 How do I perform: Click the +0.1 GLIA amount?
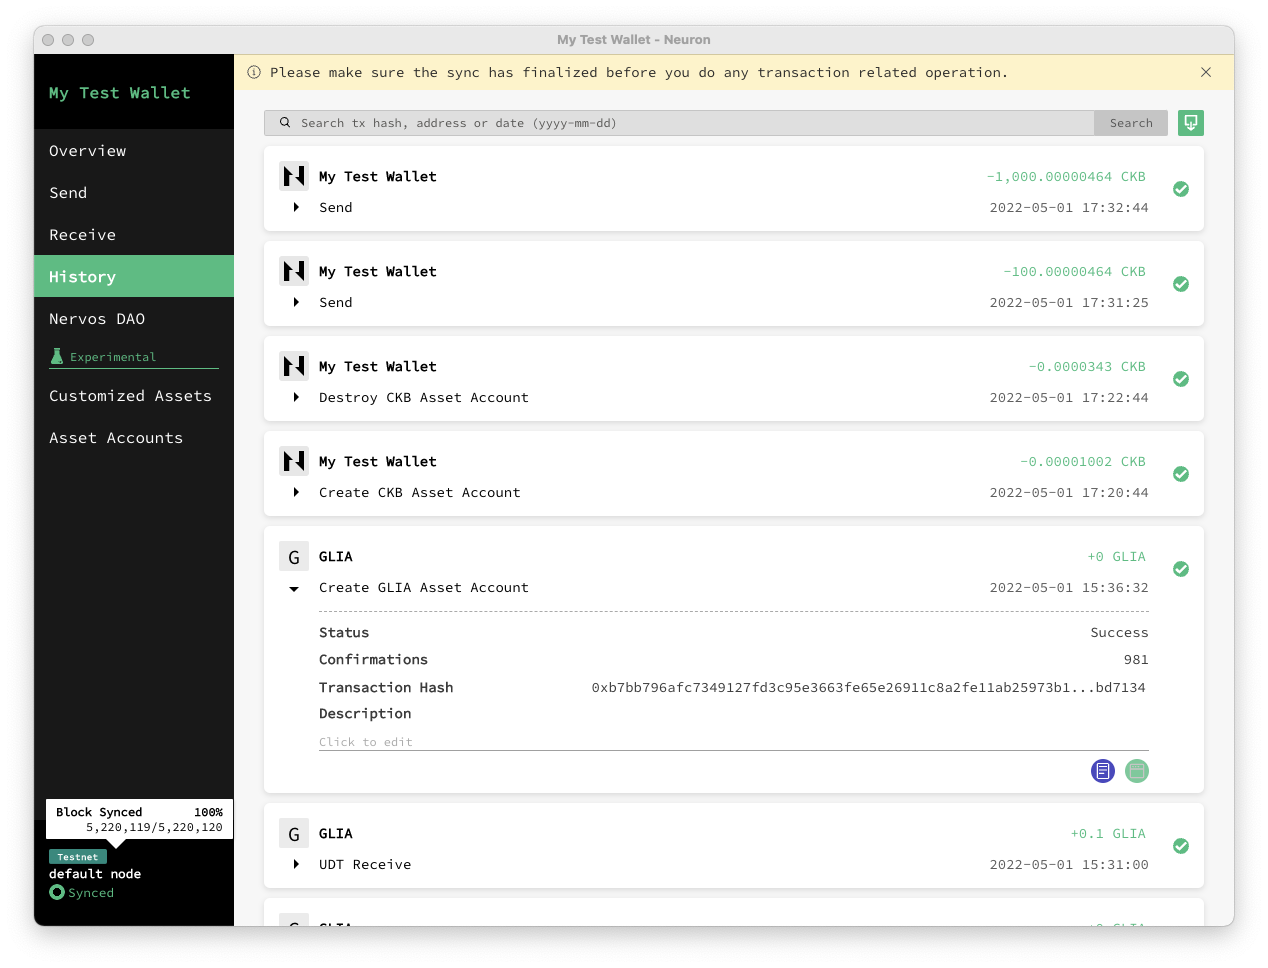point(1108,833)
